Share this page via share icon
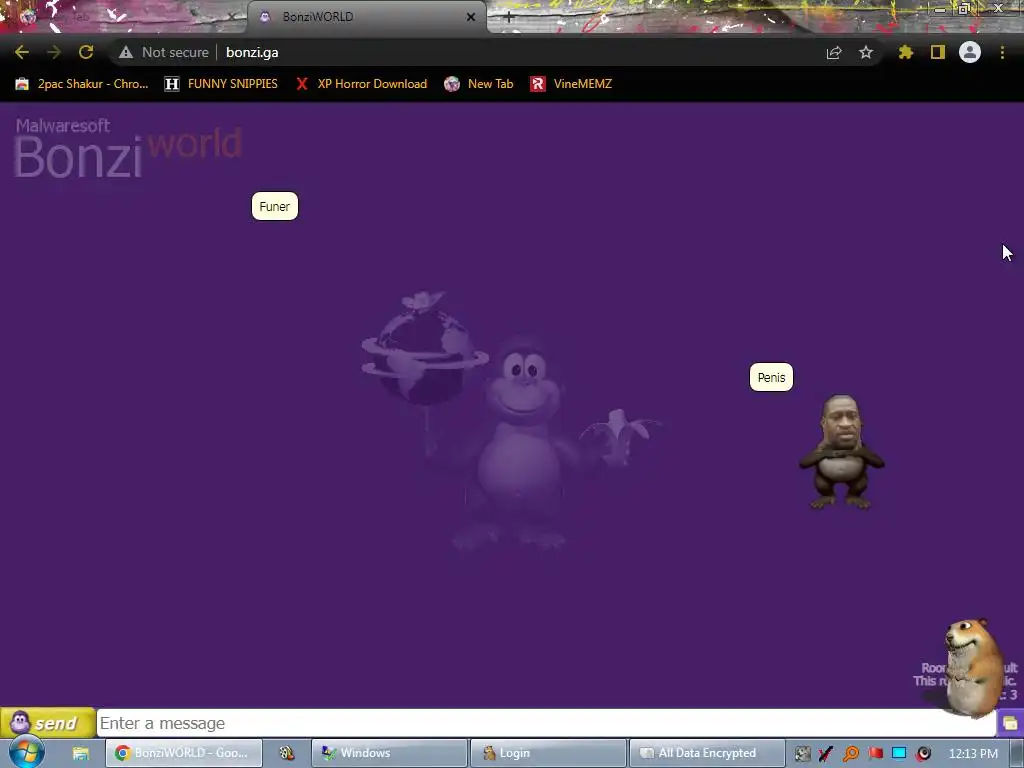Viewport: 1024px width, 768px height. coord(834,52)
